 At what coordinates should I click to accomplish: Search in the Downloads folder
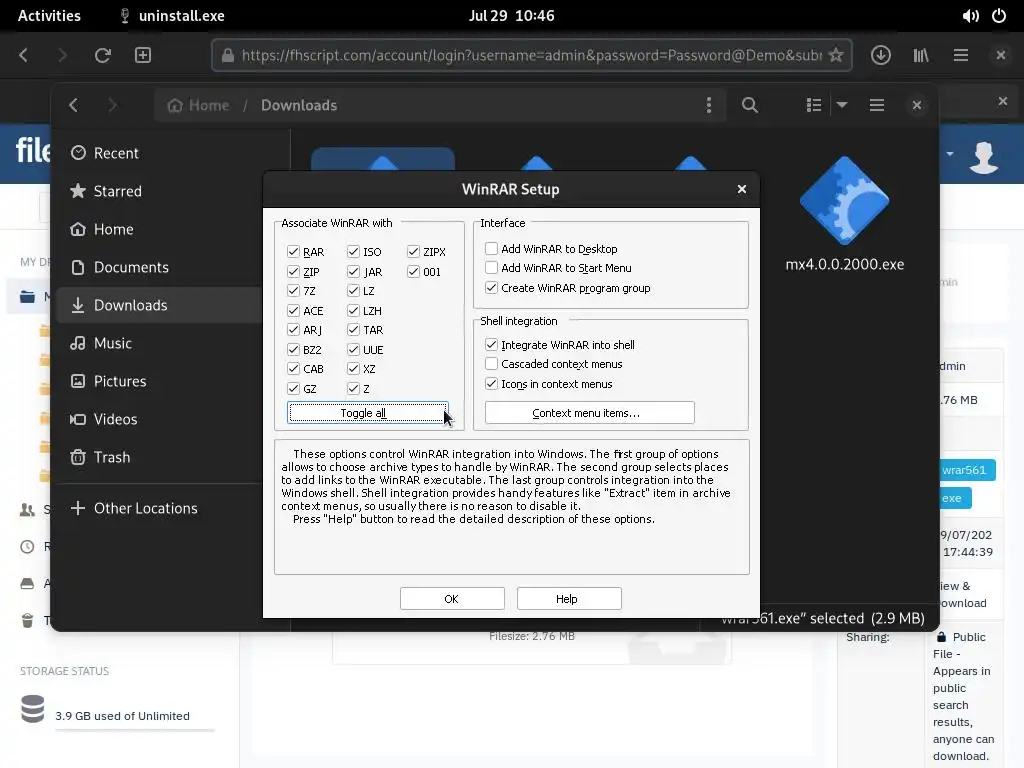(750, 105)
